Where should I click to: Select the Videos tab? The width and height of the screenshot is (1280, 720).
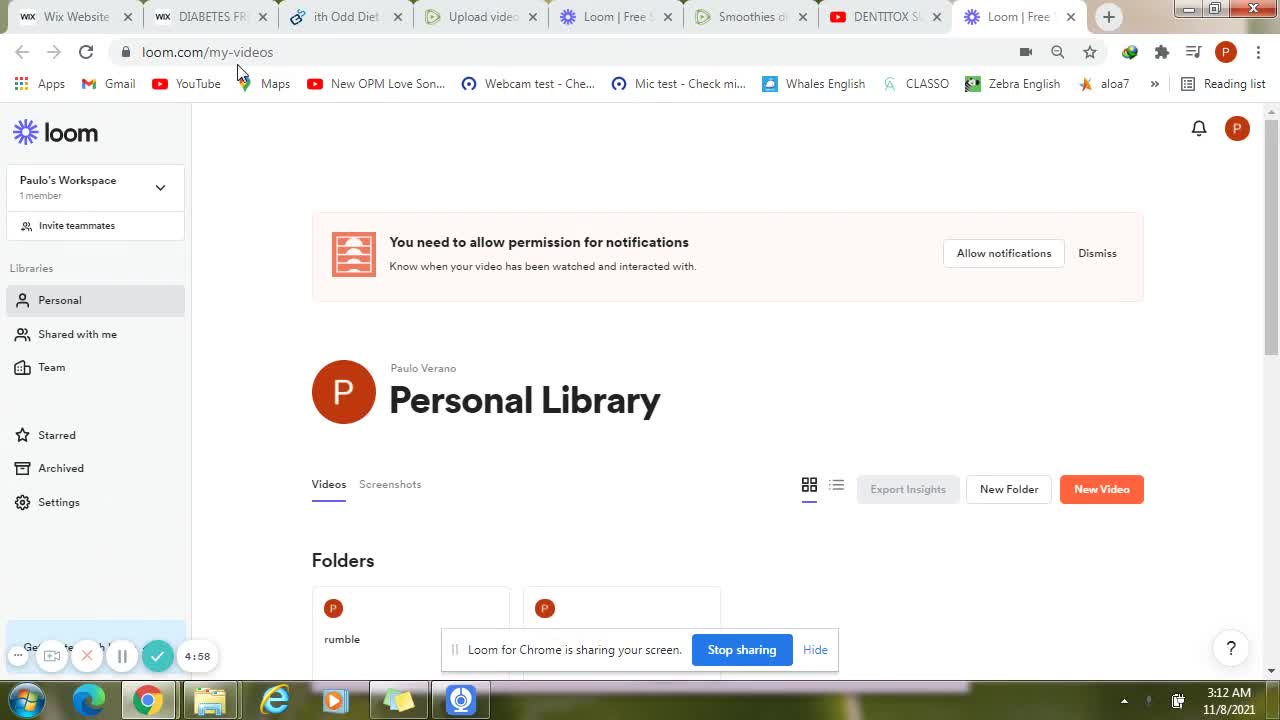pos(328,484)
